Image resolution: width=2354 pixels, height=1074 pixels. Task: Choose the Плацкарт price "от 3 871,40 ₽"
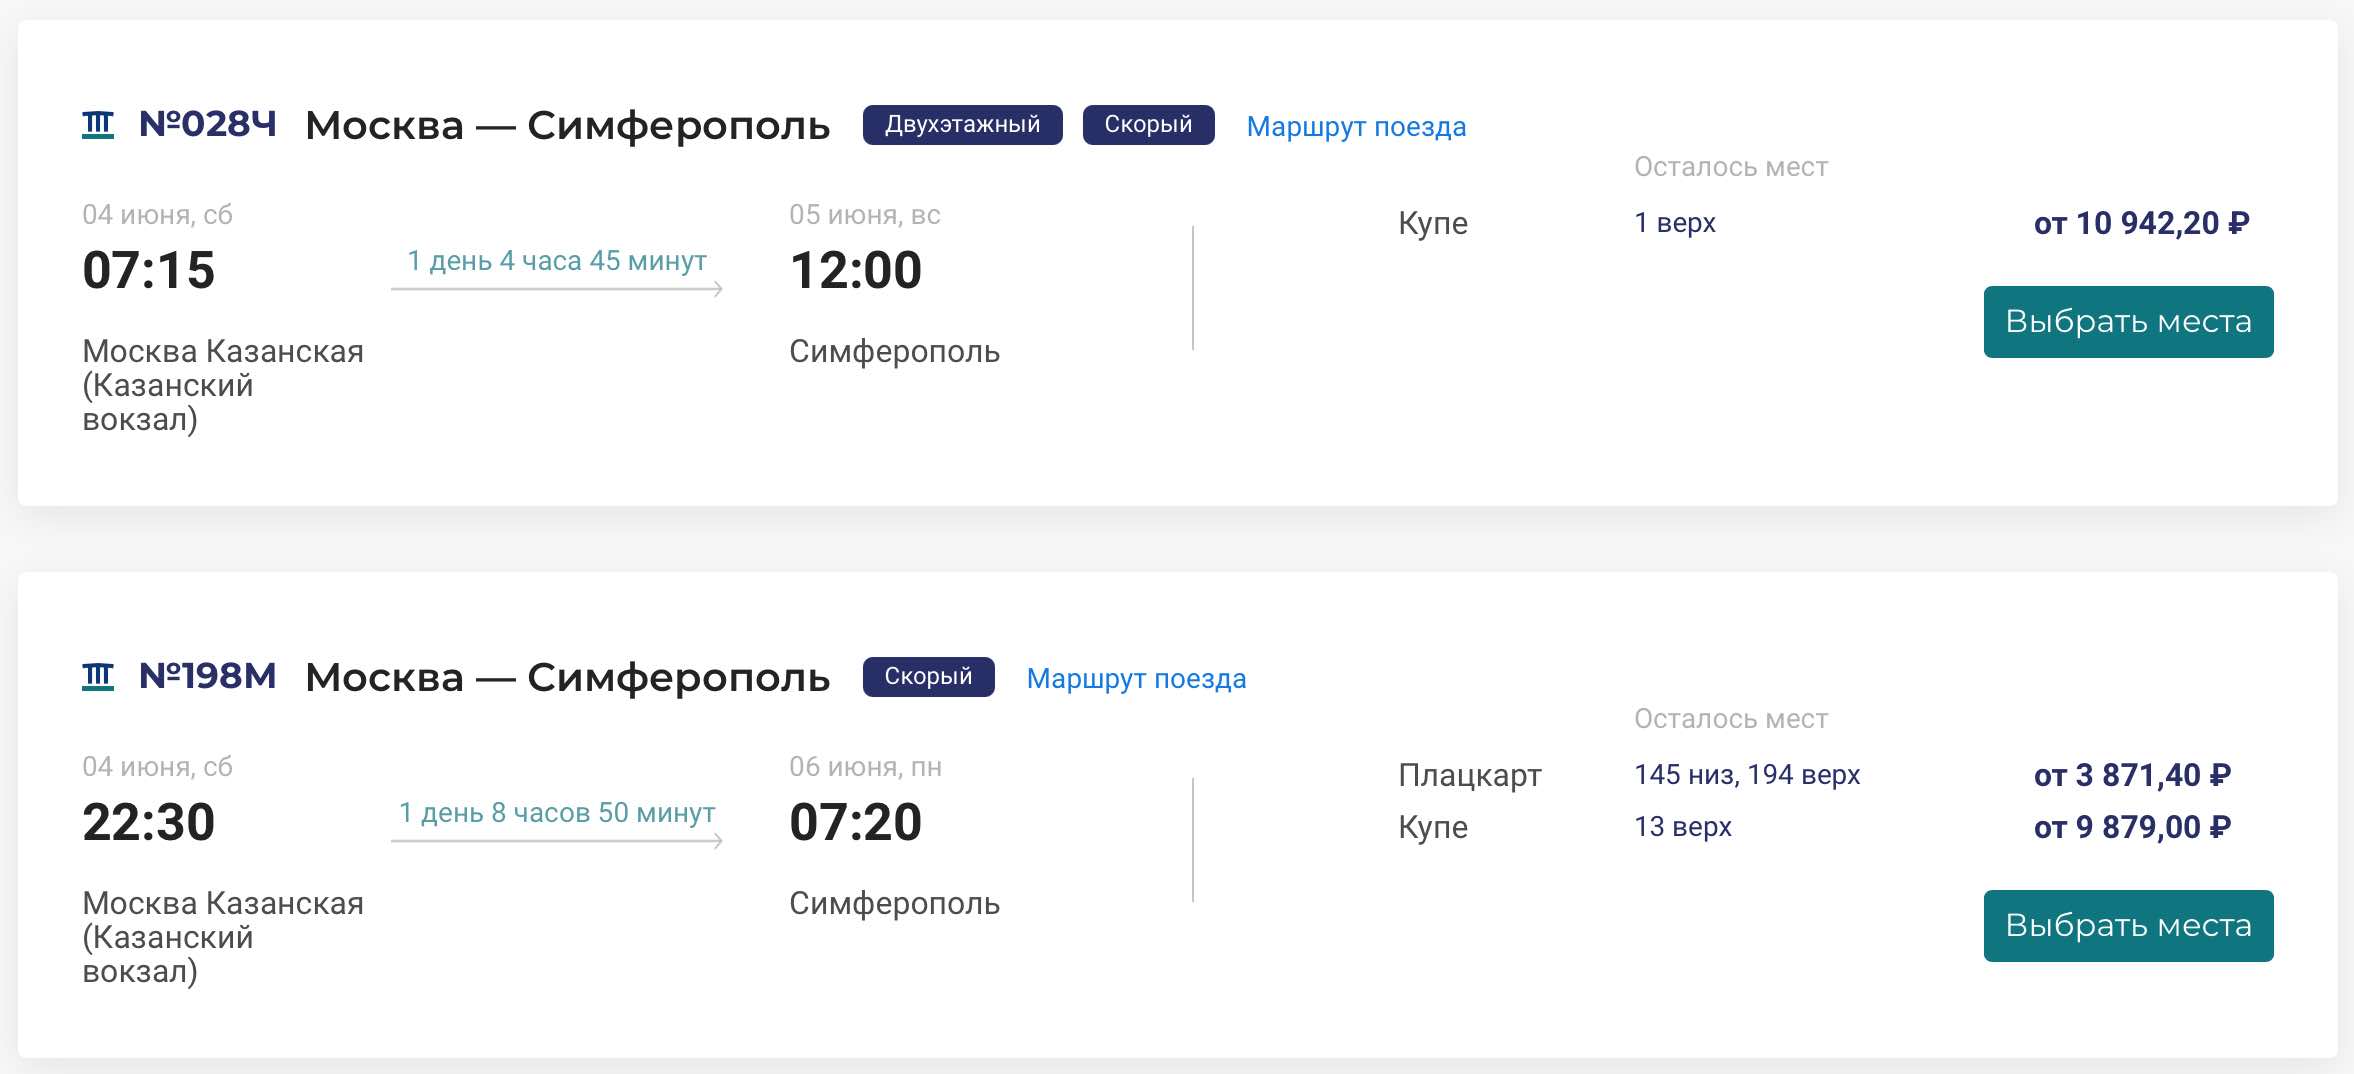[2132, 775]
